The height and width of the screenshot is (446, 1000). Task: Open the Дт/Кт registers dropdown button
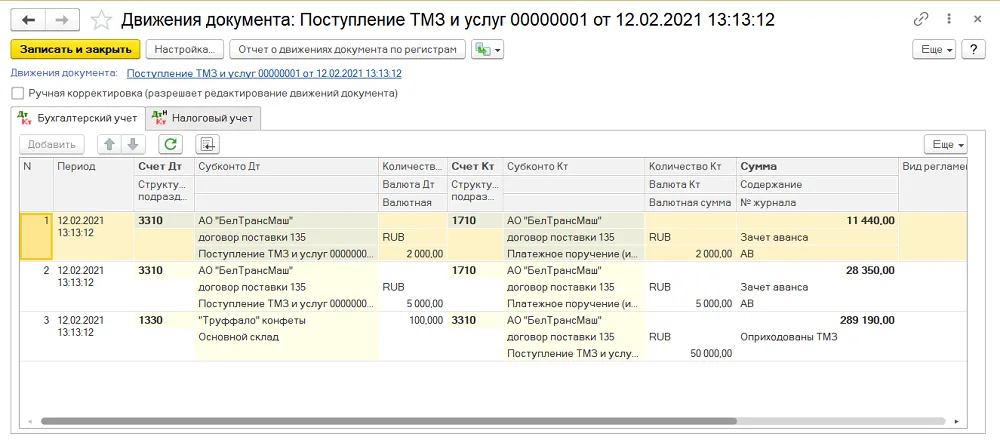tap(487, 49)
